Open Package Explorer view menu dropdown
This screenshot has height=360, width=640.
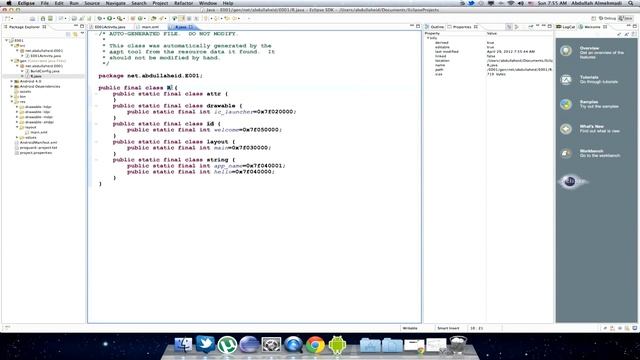click(82, 34)
